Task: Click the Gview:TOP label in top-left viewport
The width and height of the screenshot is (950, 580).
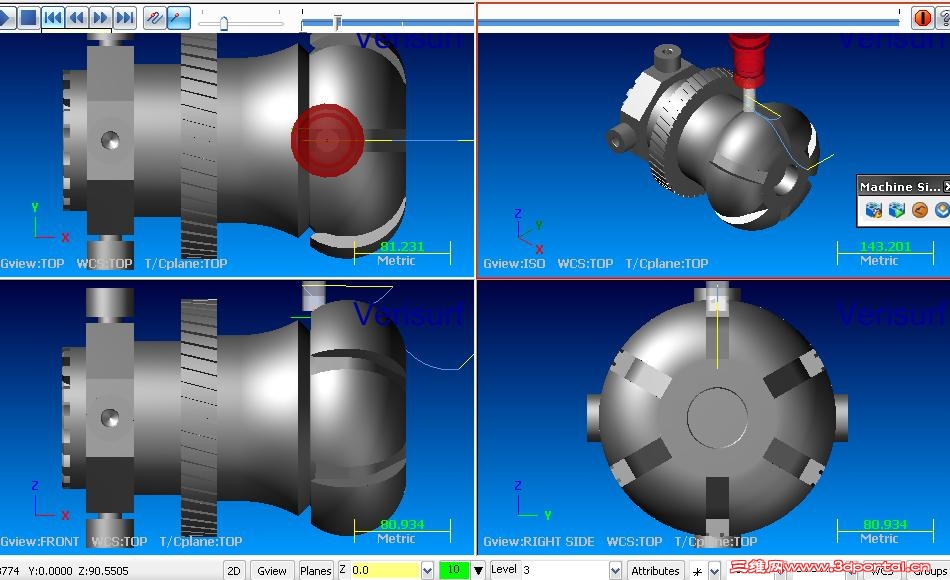Action: click(x=32, y=264)
